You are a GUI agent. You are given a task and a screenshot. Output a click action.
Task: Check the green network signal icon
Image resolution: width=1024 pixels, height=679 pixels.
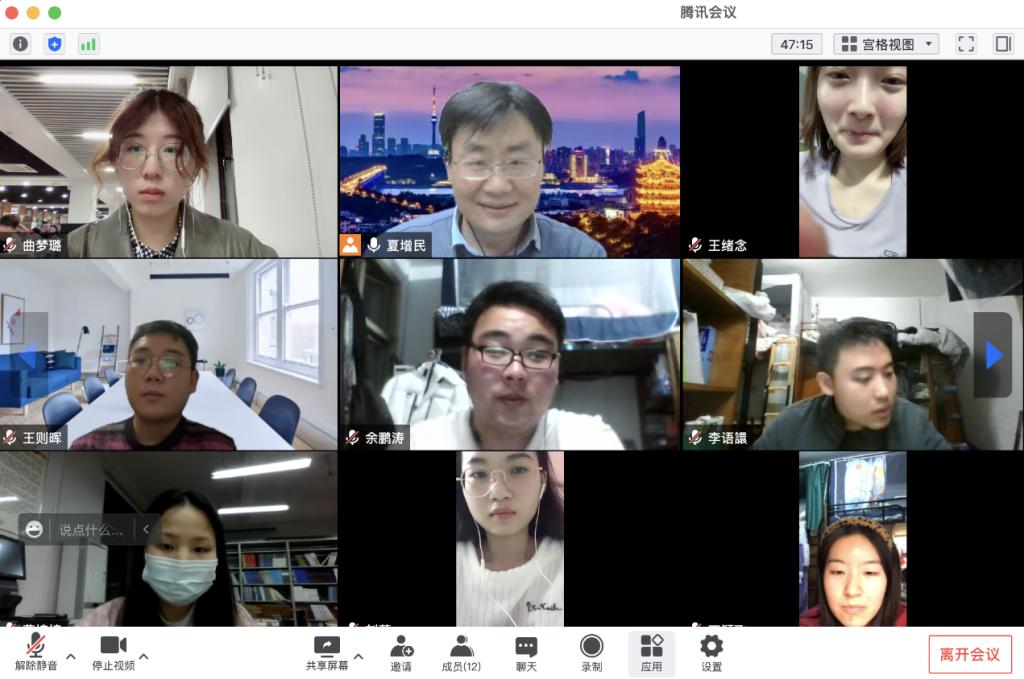point(88,44)
